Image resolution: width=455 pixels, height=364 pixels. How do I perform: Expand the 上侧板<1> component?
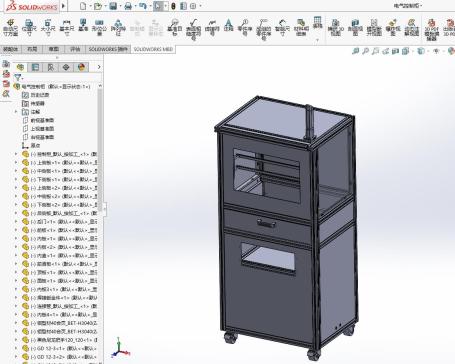16,163
